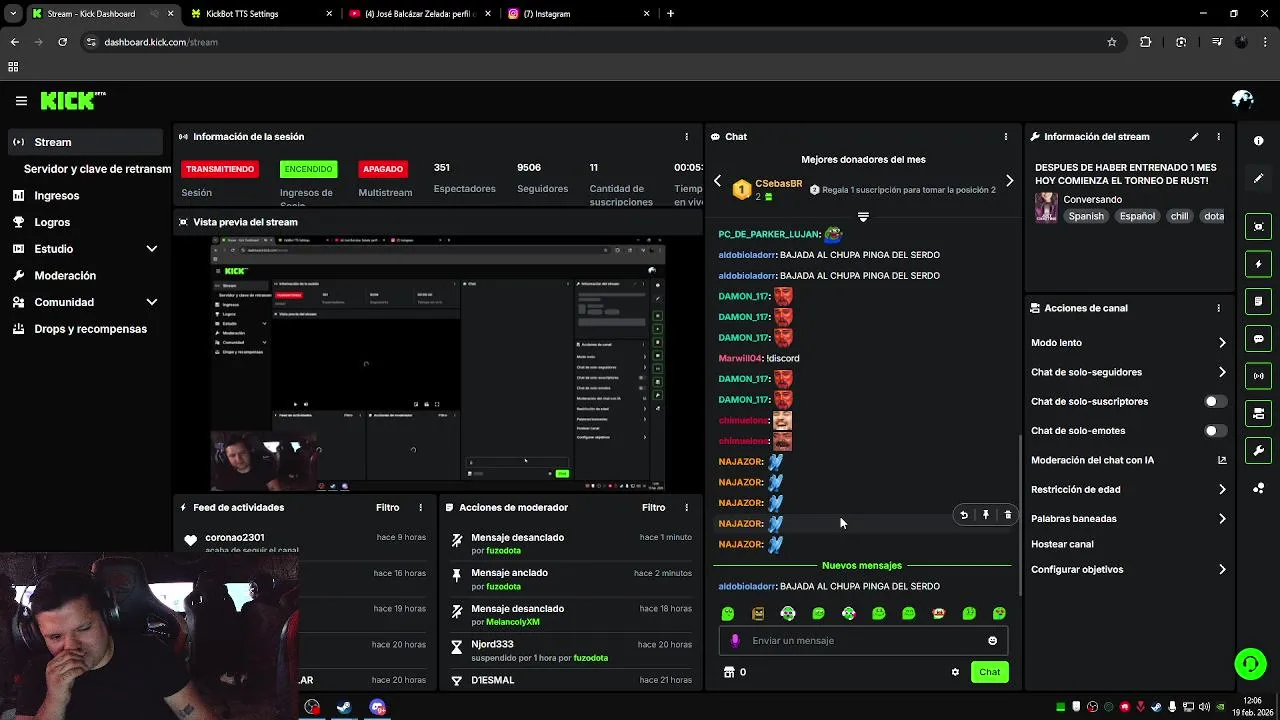Click the green headset support button
The height and width of the screenshot is (720, 1280).
coord(1249,663)
